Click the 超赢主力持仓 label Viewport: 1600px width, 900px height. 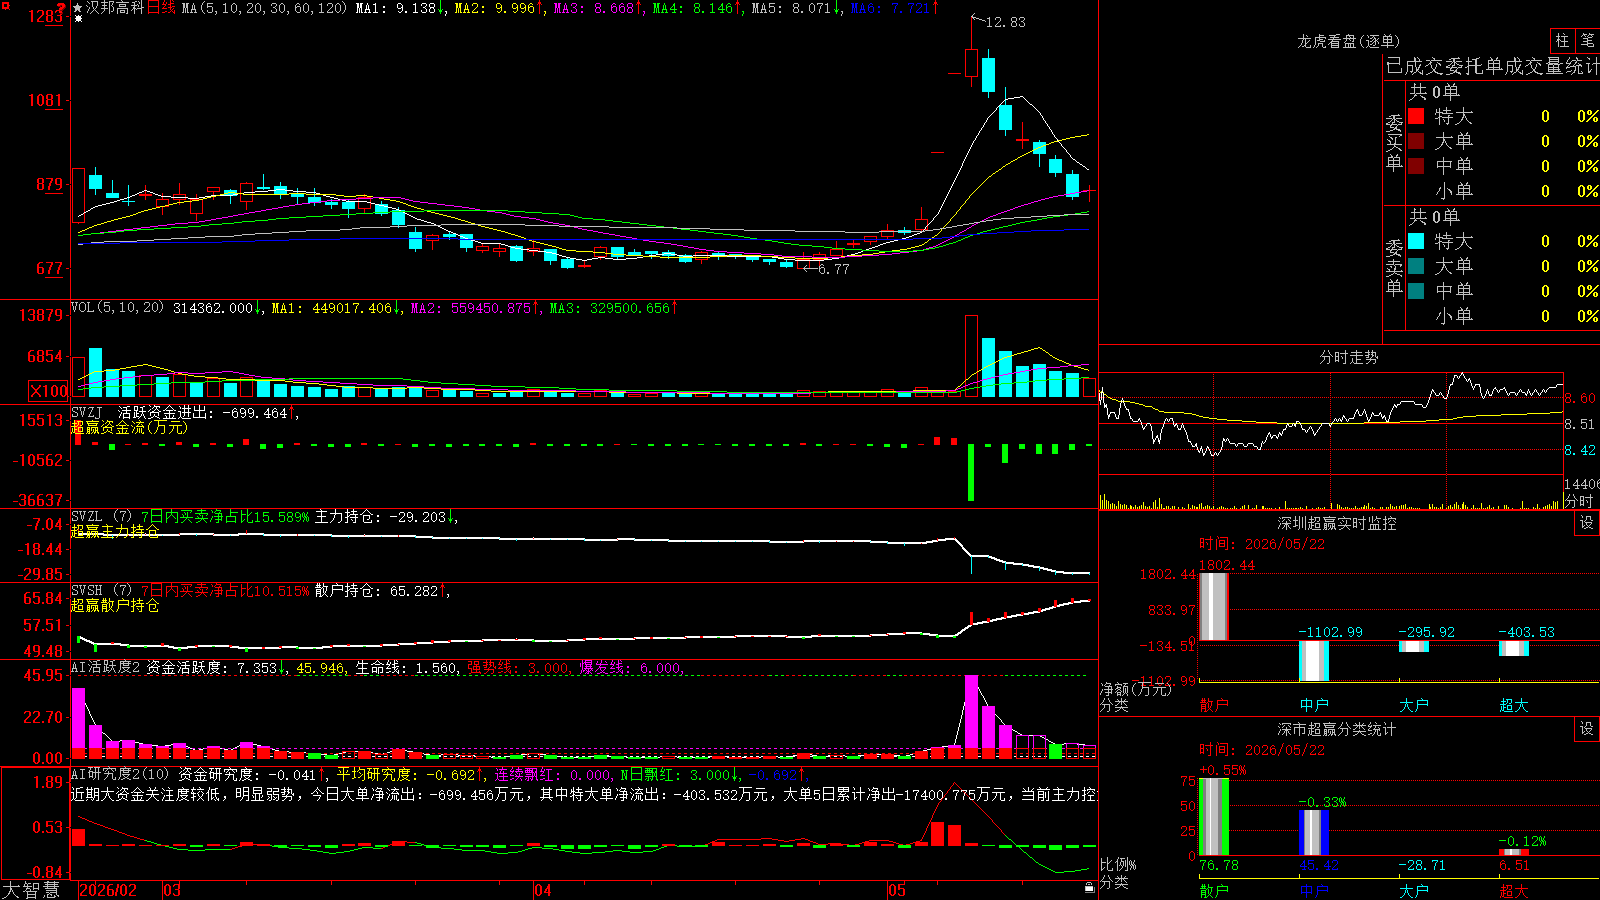(115, 531)
